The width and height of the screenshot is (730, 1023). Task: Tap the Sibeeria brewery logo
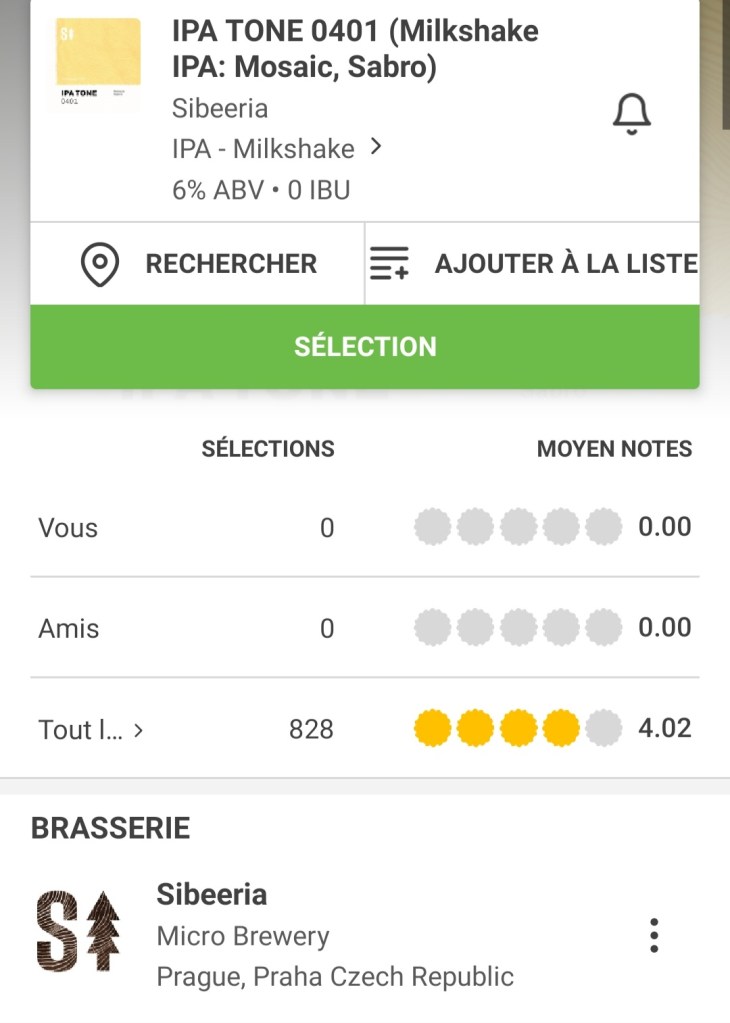tap(78, 933)
